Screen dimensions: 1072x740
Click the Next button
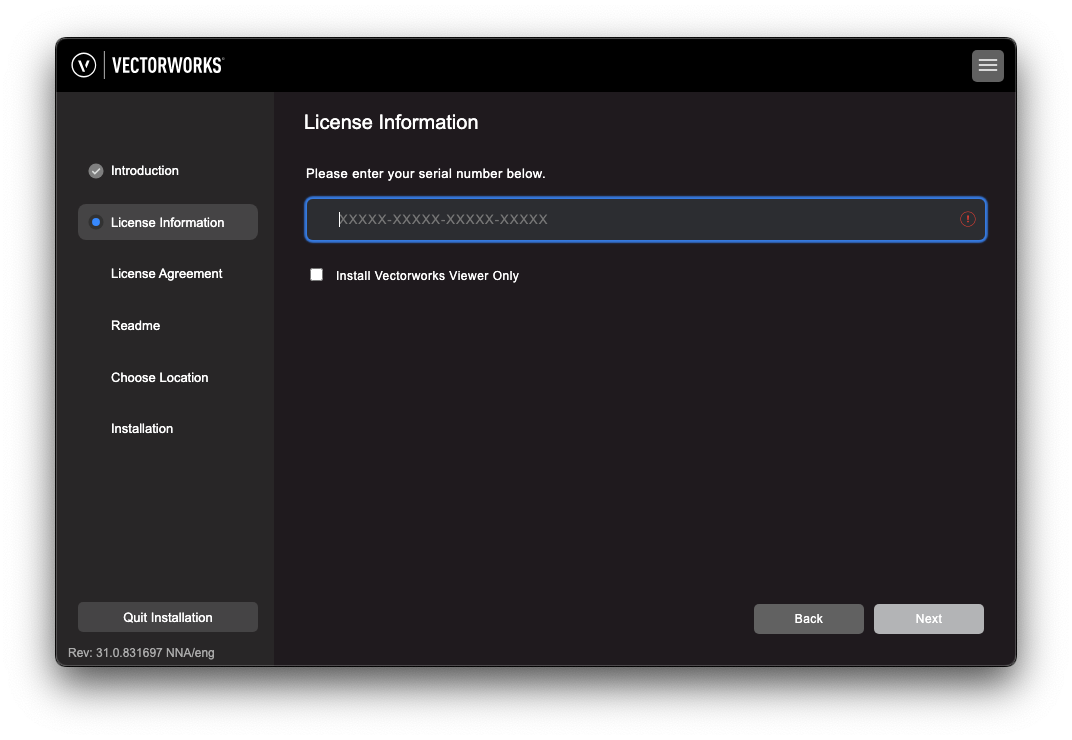click(x=928, y=619)
